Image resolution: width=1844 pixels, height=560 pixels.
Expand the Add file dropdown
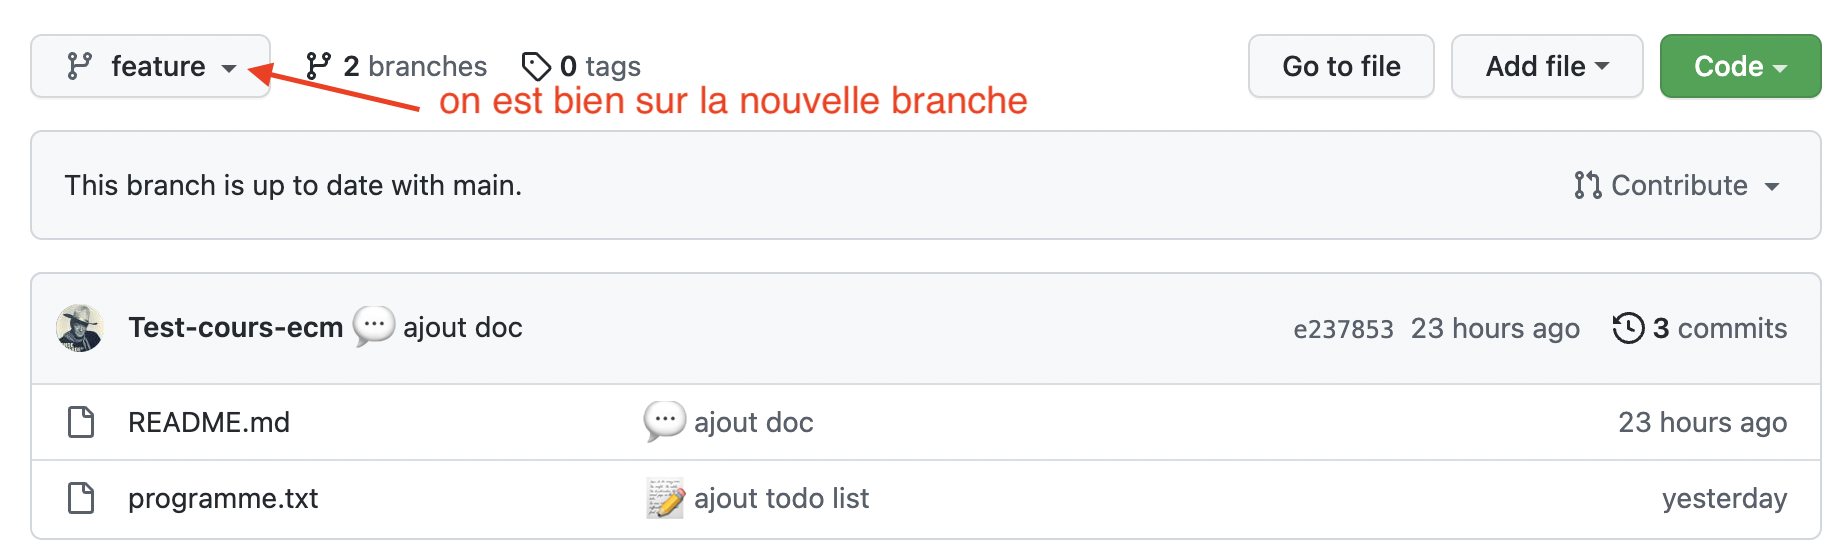coord(1546,66)
